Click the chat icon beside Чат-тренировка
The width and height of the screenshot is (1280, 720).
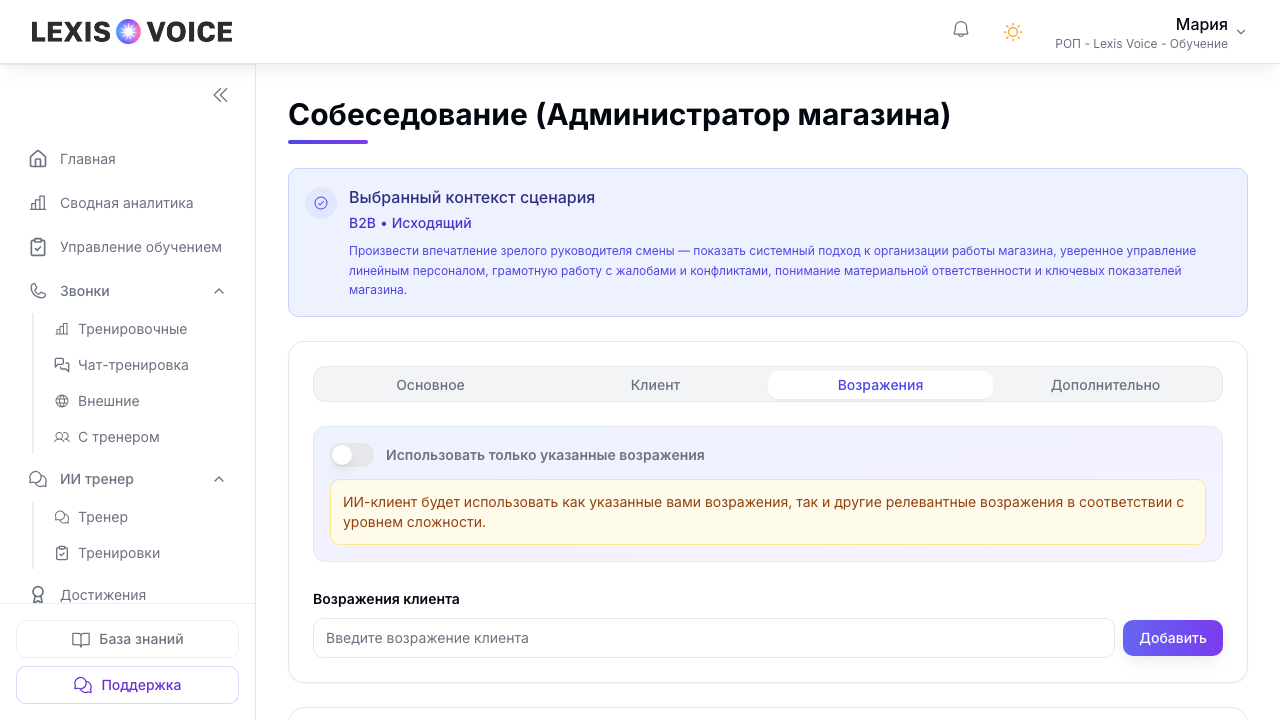pos(62,365)
